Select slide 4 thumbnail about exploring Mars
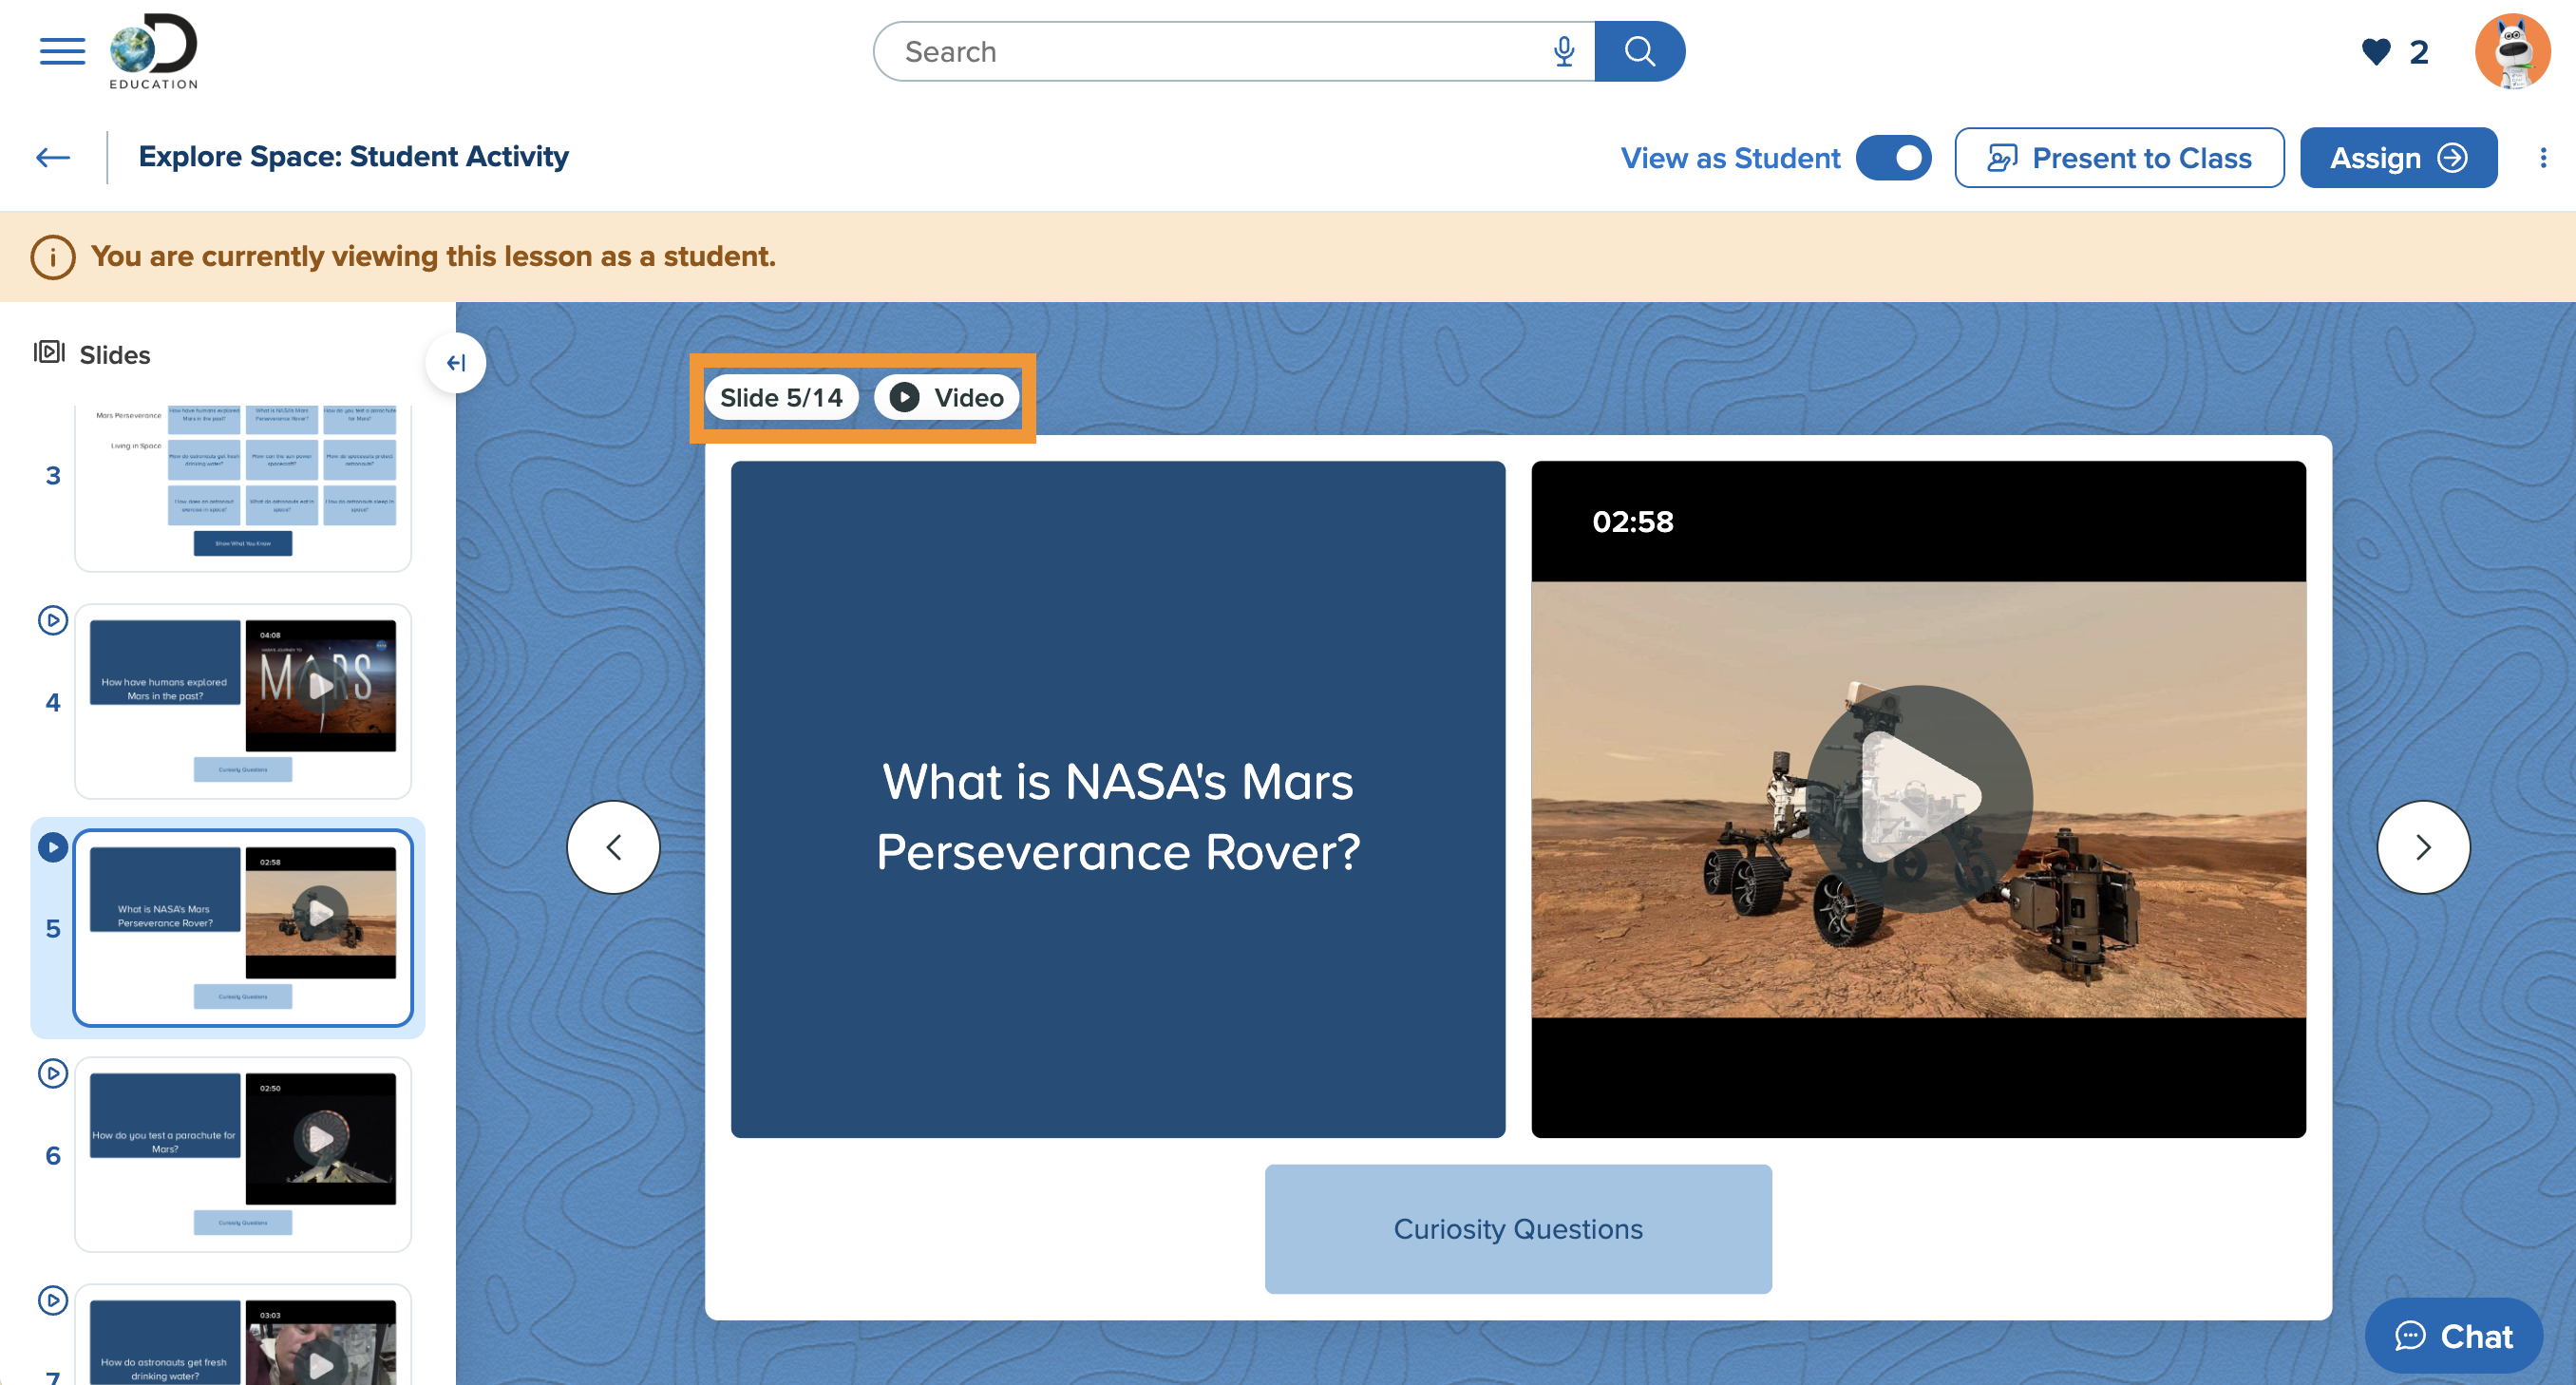 (243, 701)
